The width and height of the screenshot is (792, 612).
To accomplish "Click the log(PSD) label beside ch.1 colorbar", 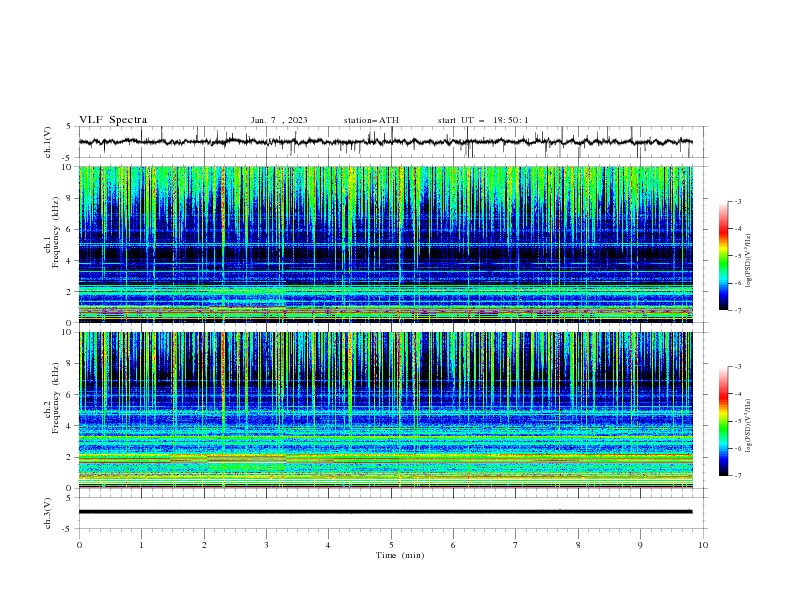I will click(x=748, y=261).
